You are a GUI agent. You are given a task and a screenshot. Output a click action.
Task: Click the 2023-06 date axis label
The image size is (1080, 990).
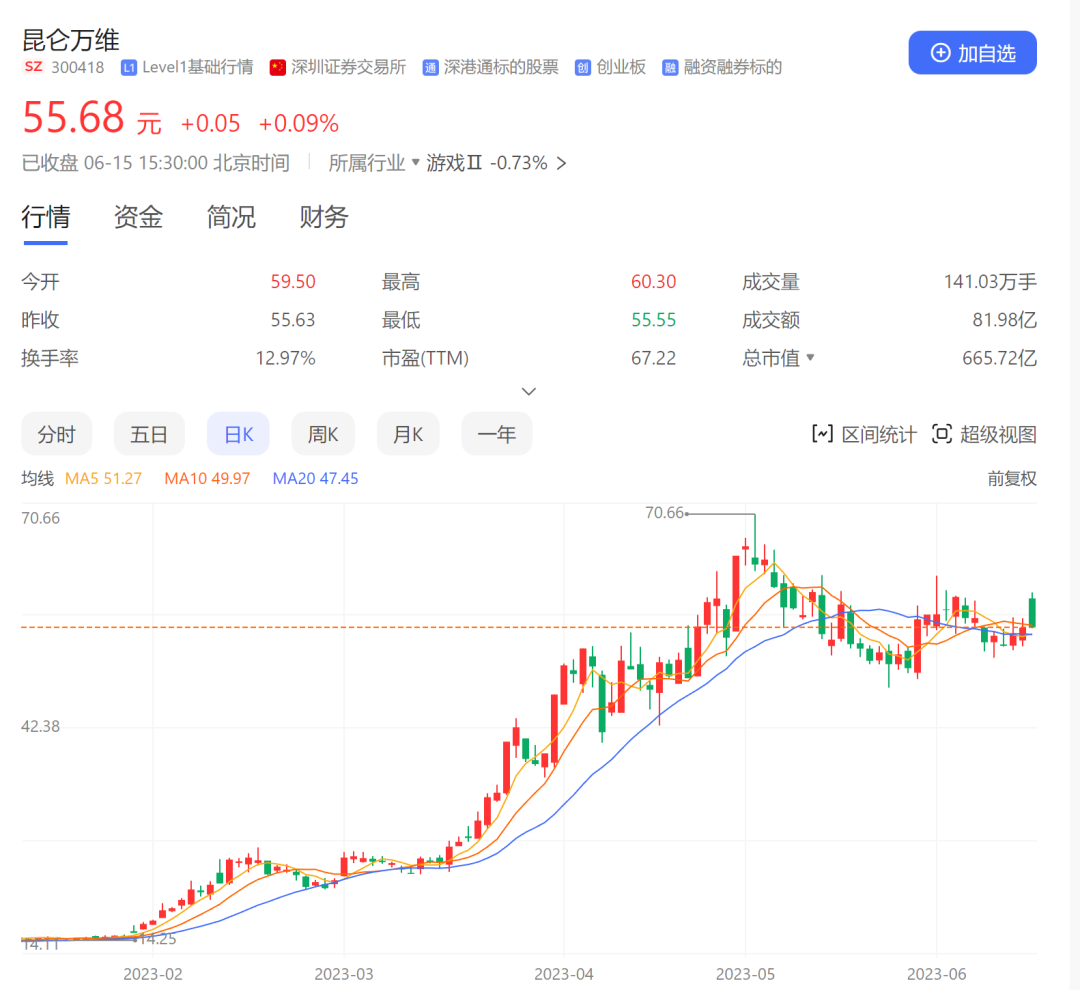point(936,974)
